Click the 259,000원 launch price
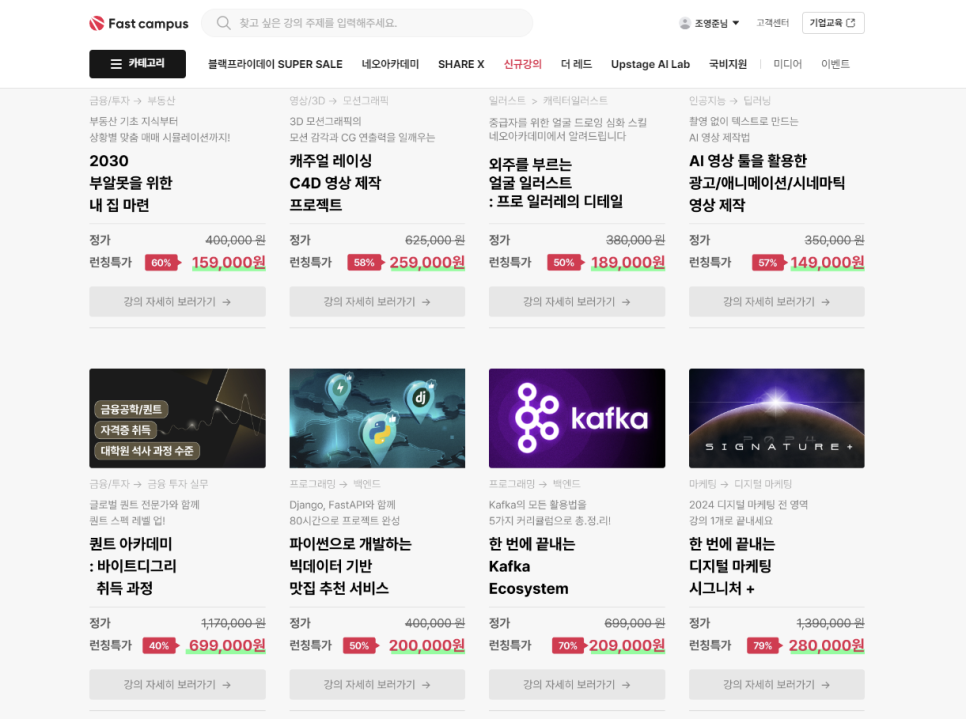 (x=427, y=262)
